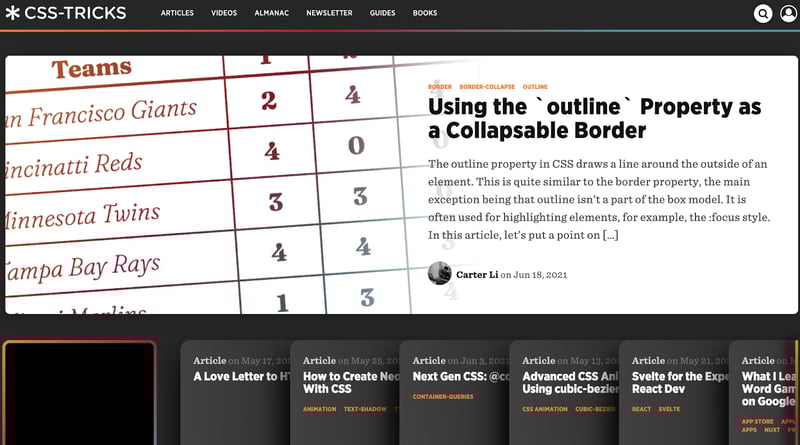Viewport: 800px width, 445px height.
Task: Open the outline property article title
Action: point(594,118)
